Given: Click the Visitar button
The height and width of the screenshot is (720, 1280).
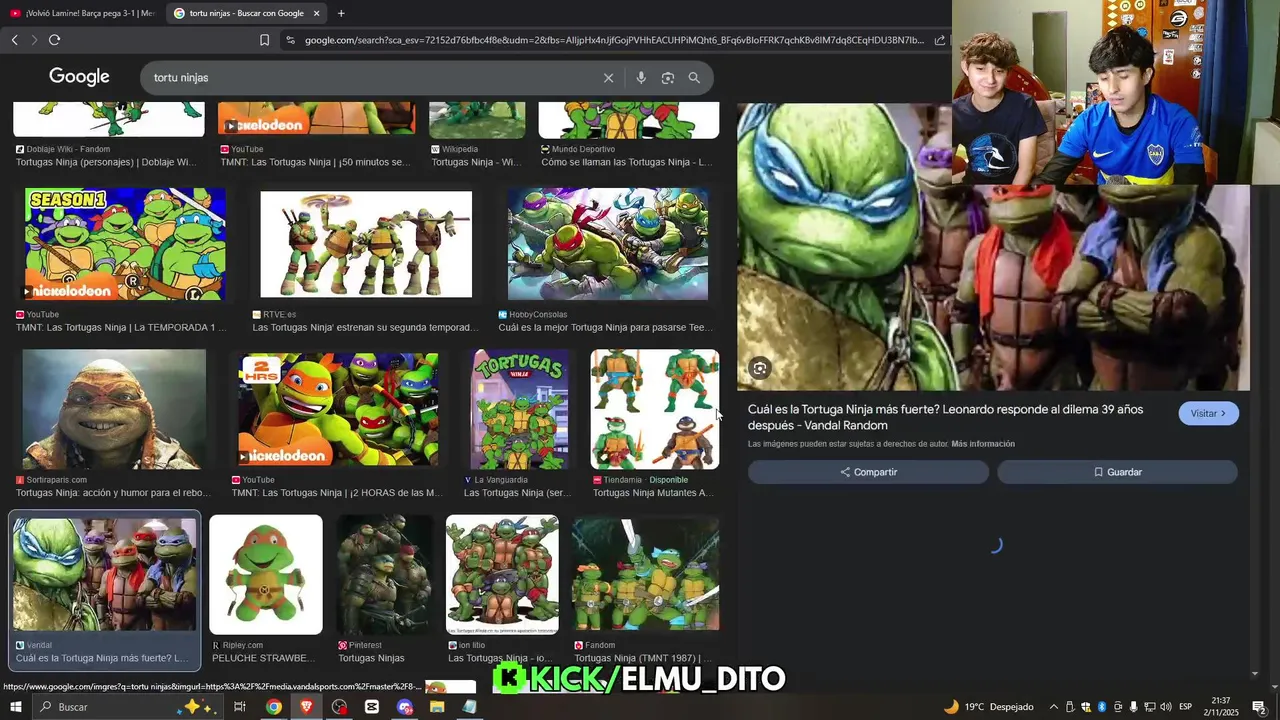Looking at the screenshot, I should click(1208, 413).
